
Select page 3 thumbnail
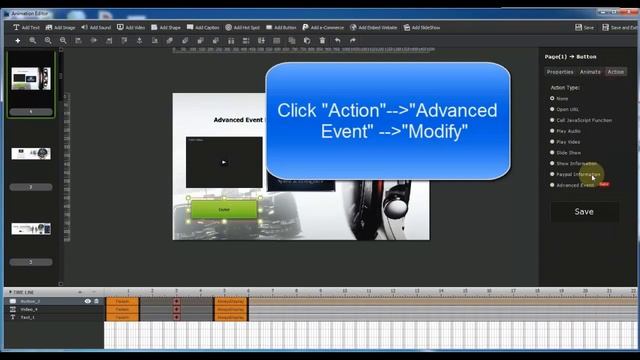(31, 229)
